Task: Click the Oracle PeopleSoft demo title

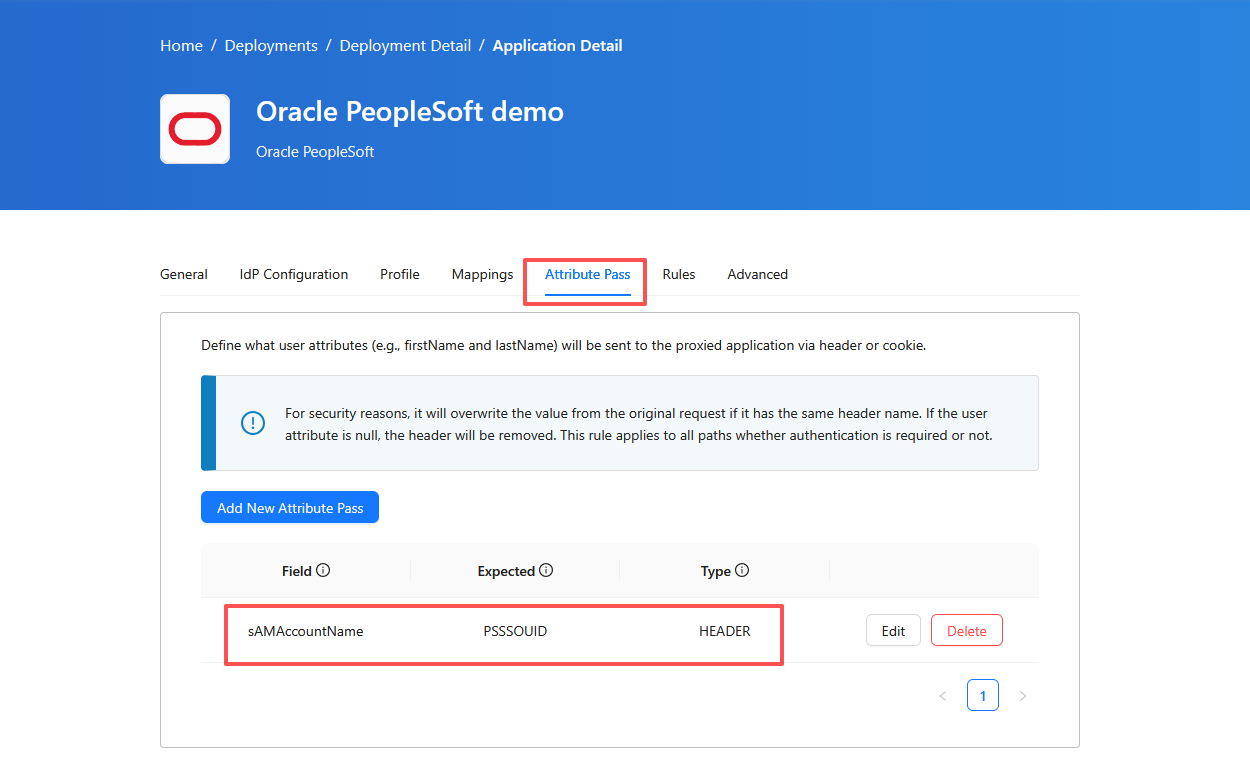Action: pyautogui.click(x=410, y=111)
